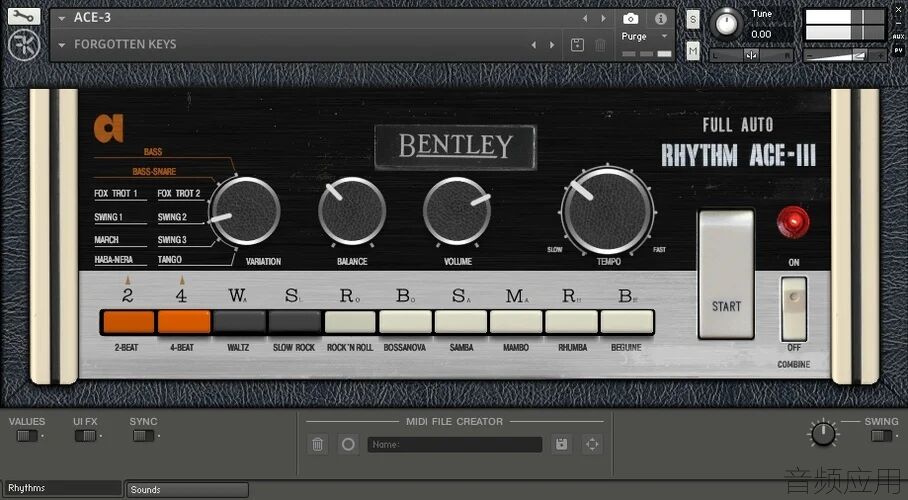Mute the instrument with M button
Image resolution: width=908 pixels, height=500 pixels.
click(693, 51)
